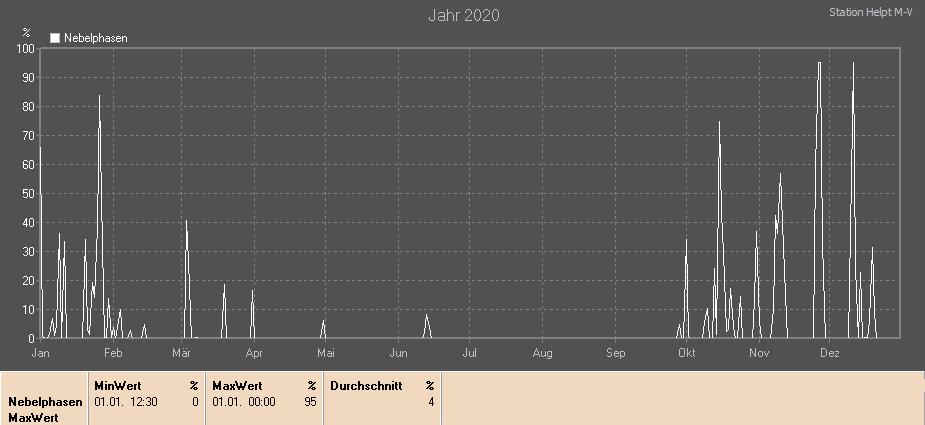Click the Durchschnitt value 4 cell

[x=431, y=401]
